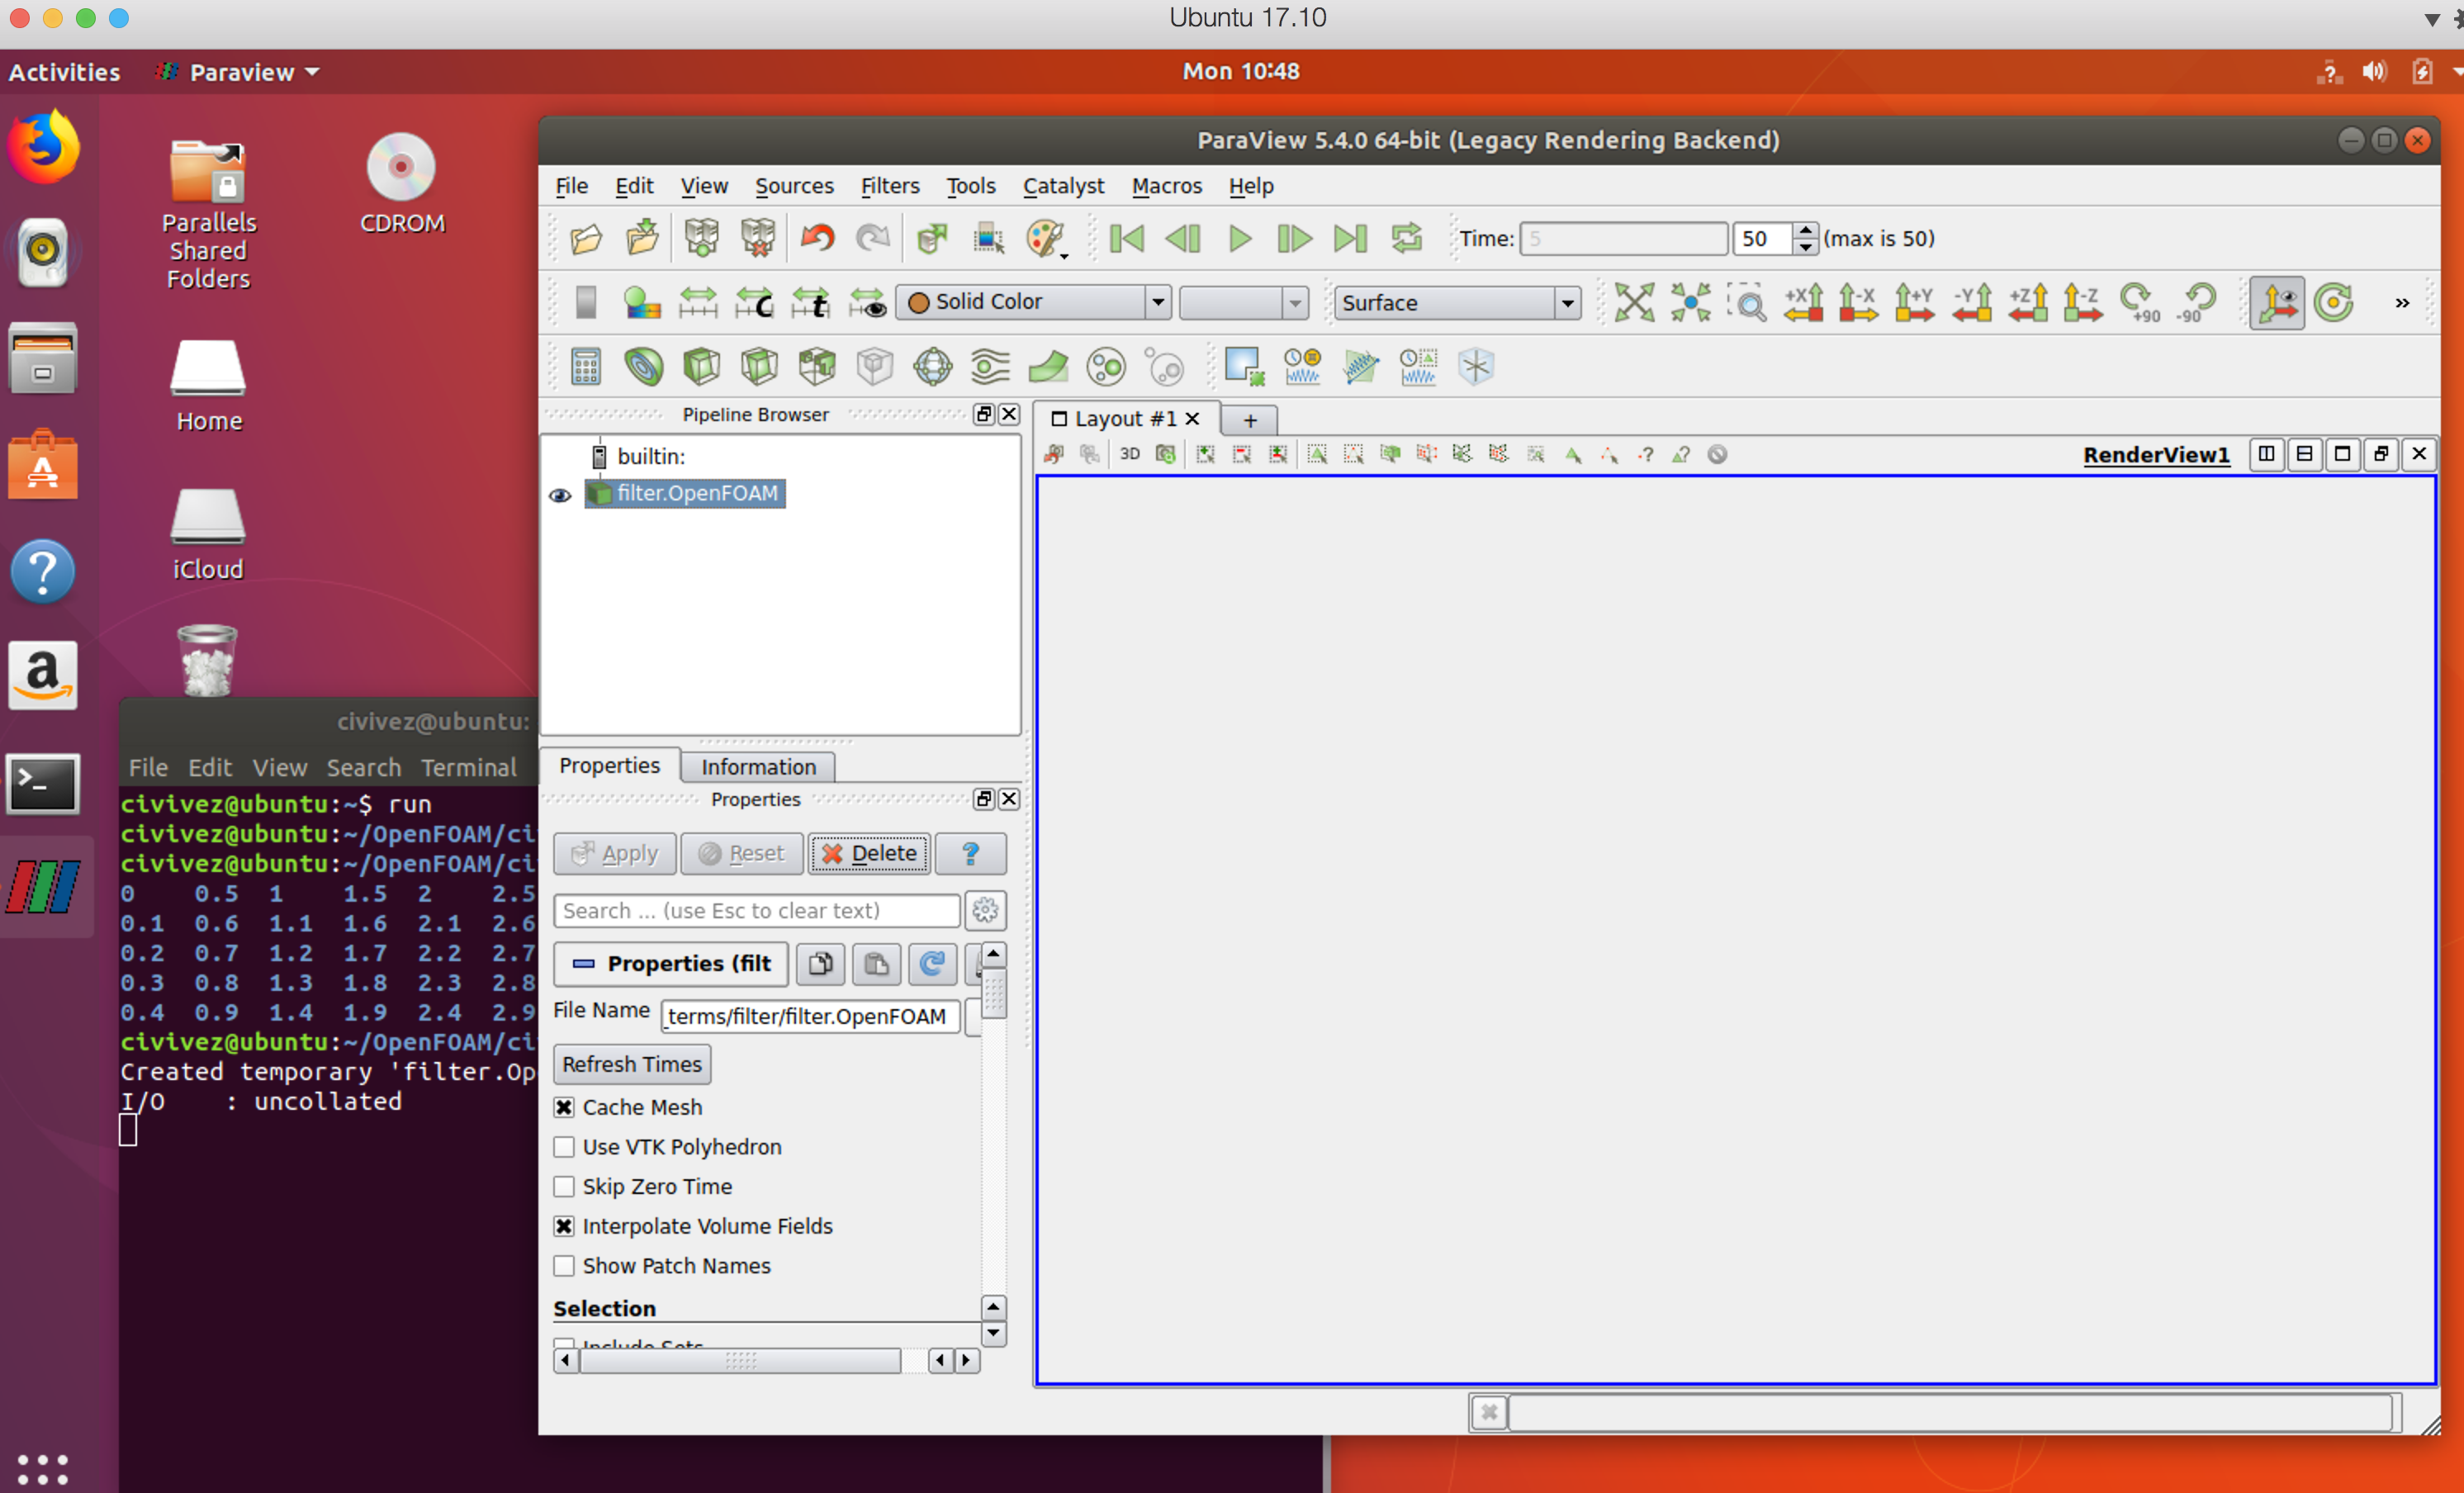This screenshot has height=1493, width=2464.
Task: Apply the Warp By Vector filter icon
Action: pos(1048,367)
